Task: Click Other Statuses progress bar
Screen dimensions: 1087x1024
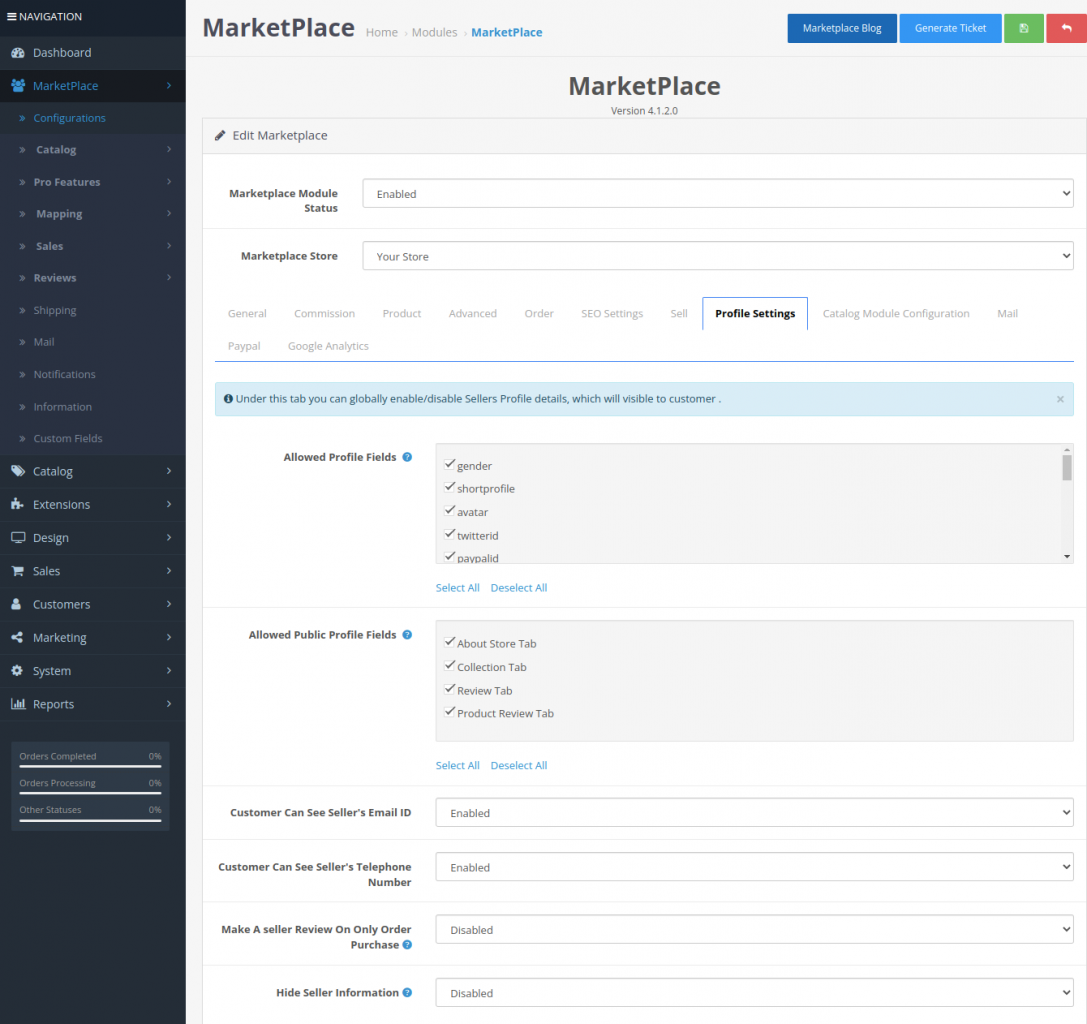Action: coord(90,820)
